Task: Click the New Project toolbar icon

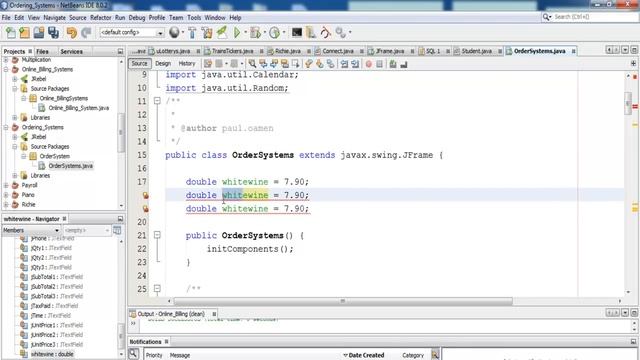Action: (x=24, y=33)
